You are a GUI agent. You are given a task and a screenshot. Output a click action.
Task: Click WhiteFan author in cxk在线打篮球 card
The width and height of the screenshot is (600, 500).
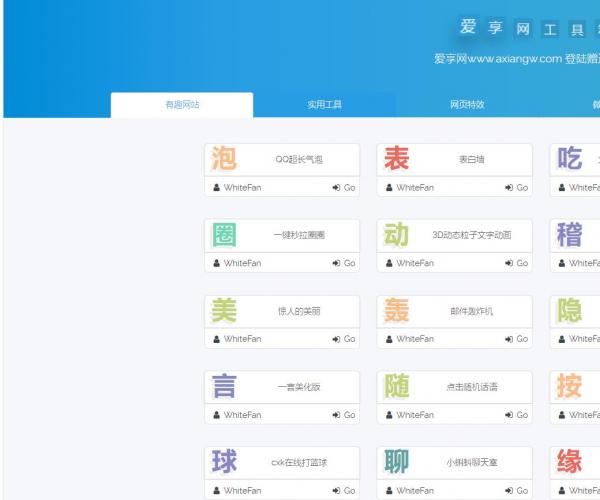tap(243, 490)
